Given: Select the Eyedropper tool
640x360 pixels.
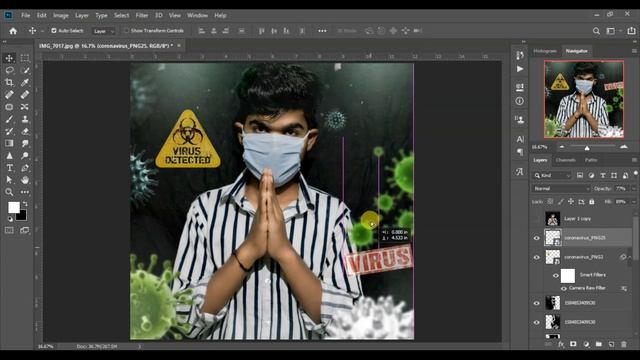Looking at the screenshot, I should (x=24, y=82).
